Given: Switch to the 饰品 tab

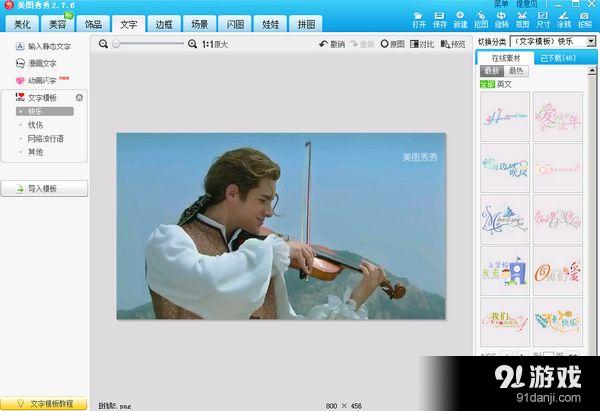Looking at the screenshot, I should (93, 24).
